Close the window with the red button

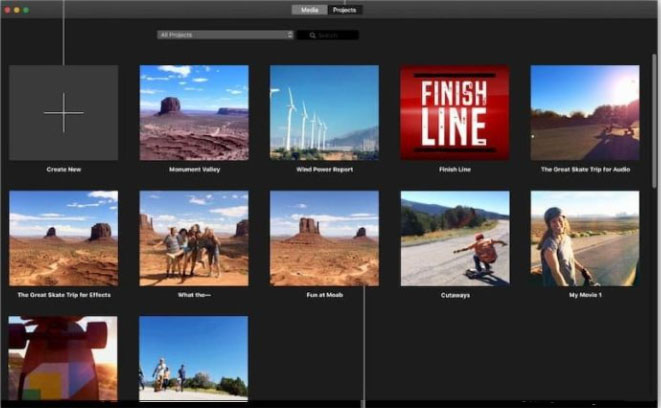(8, 10)
